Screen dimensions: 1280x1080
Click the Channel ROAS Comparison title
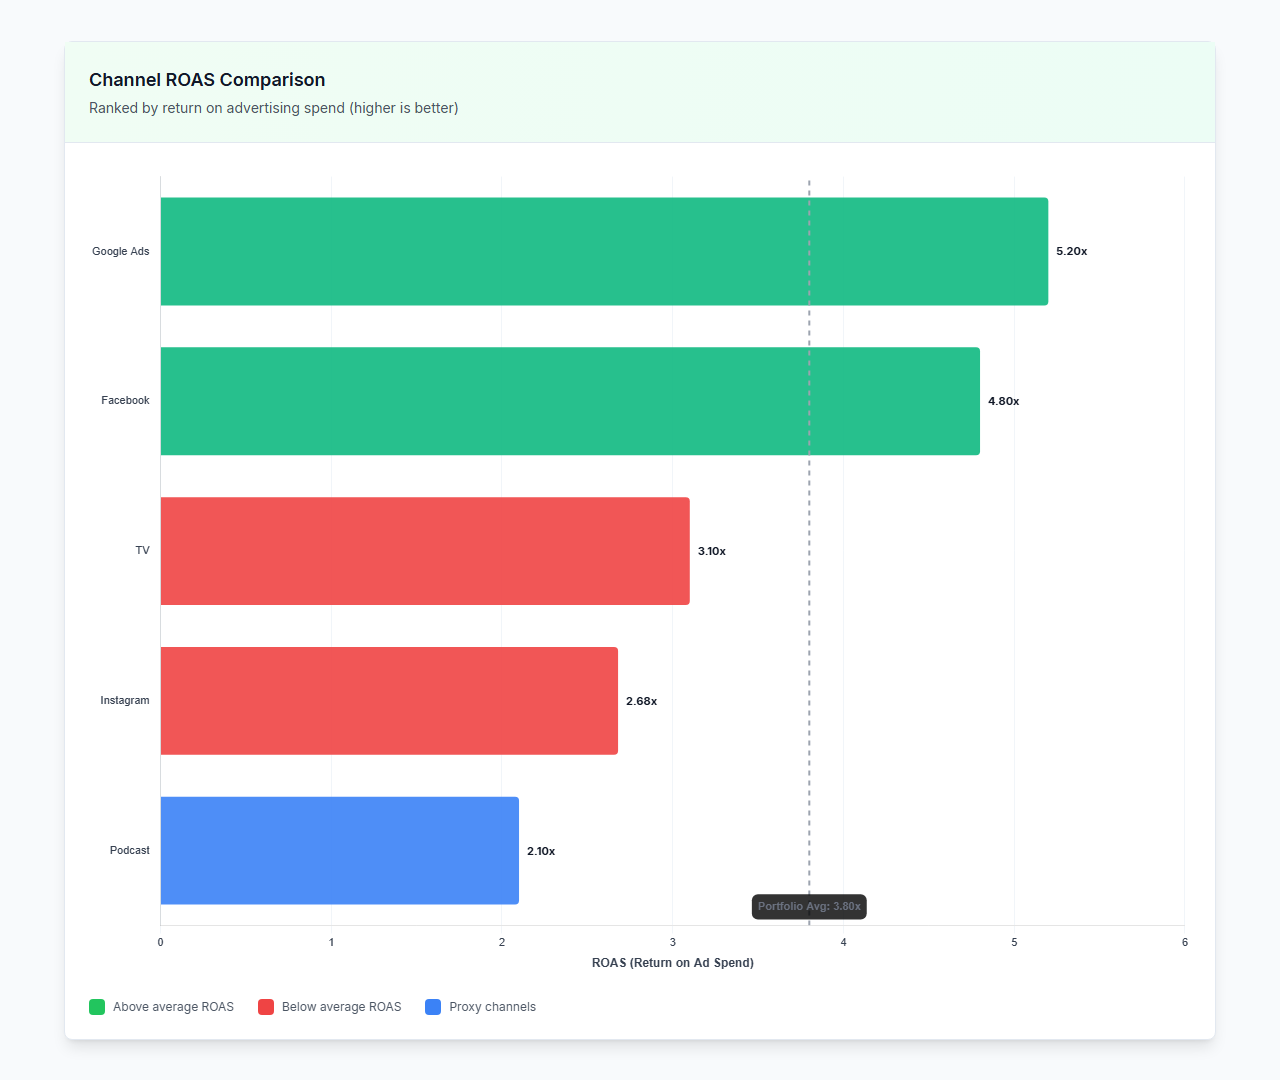click(207, 80)
